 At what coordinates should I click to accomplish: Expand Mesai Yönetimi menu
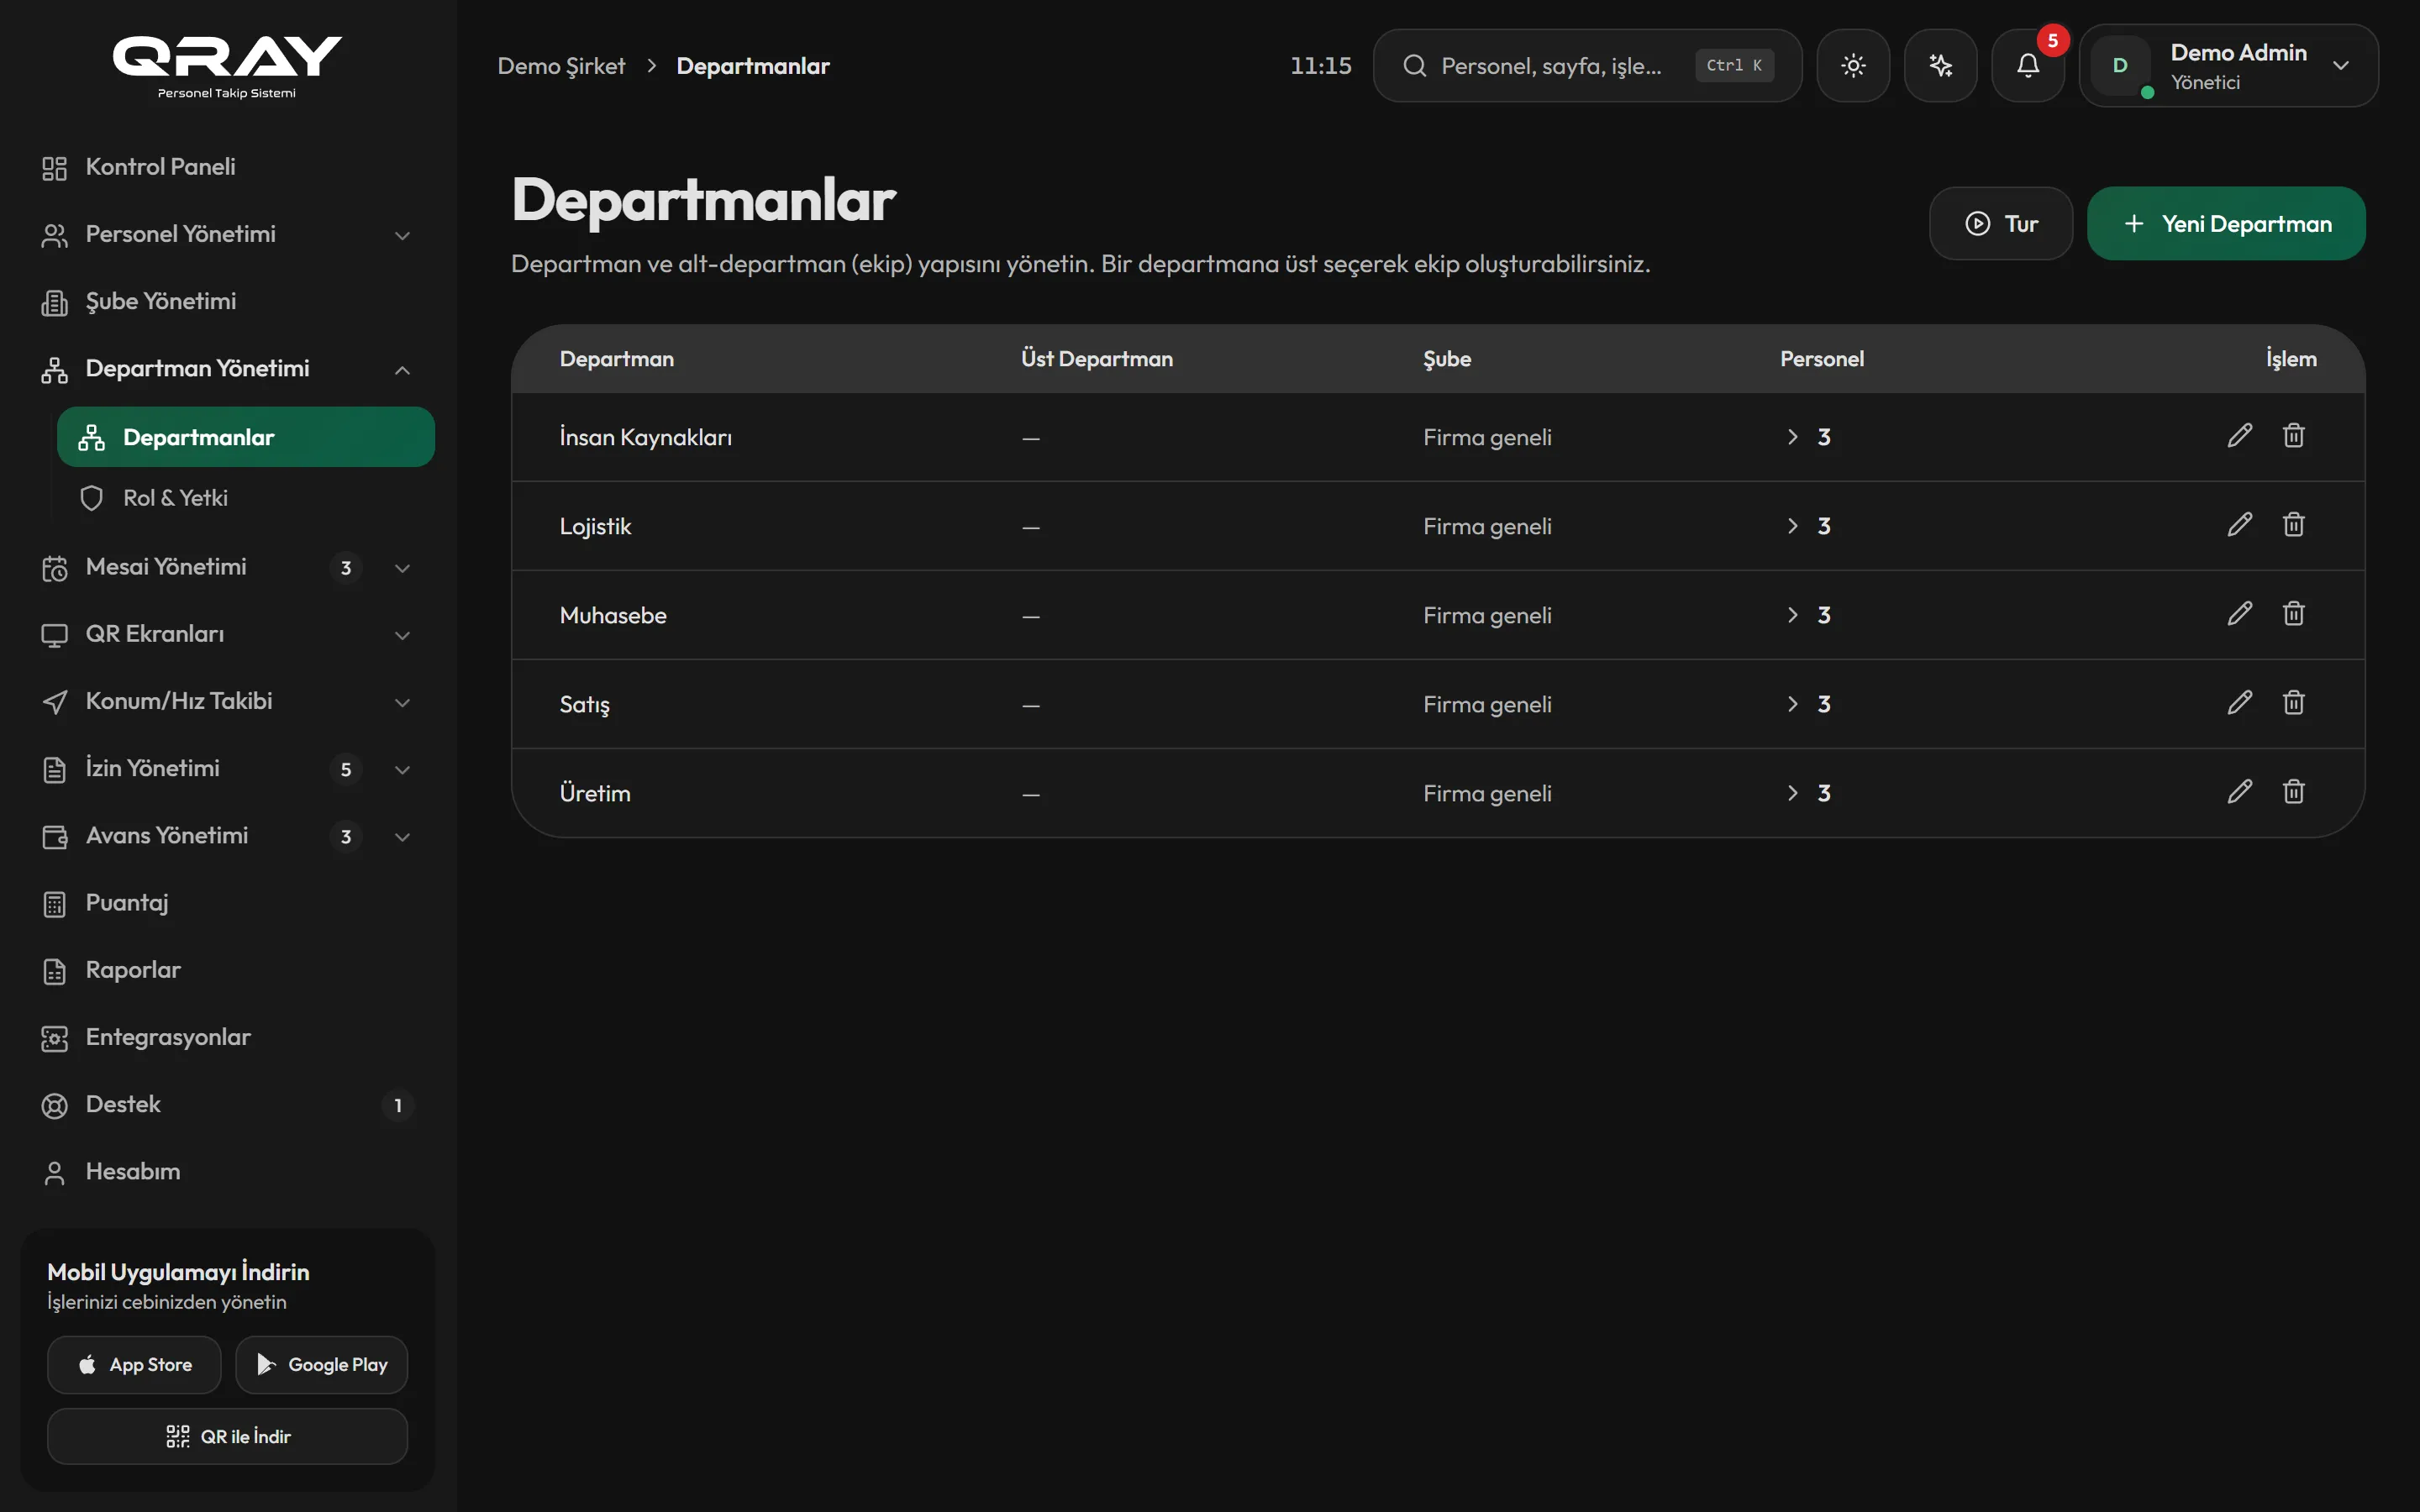[x=227, y=567]
